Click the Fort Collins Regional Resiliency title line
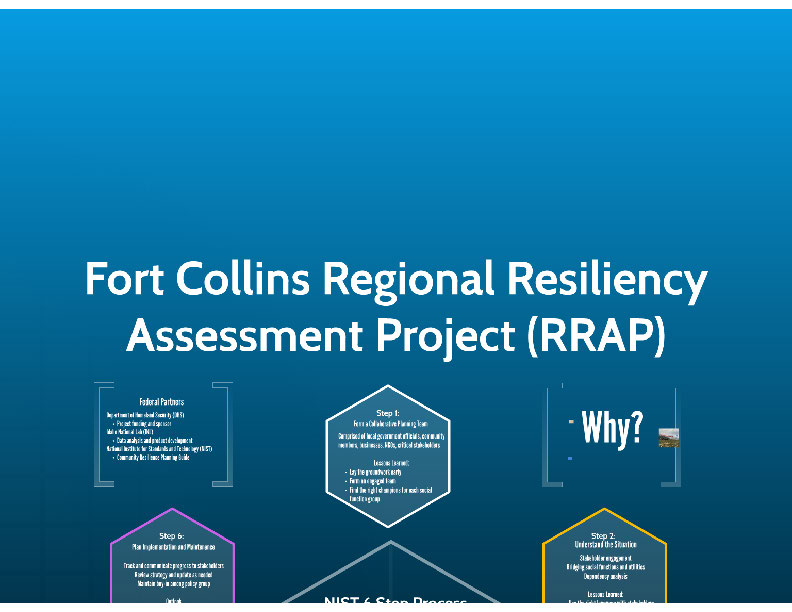792x612 pixels. (x=396, y=279)
